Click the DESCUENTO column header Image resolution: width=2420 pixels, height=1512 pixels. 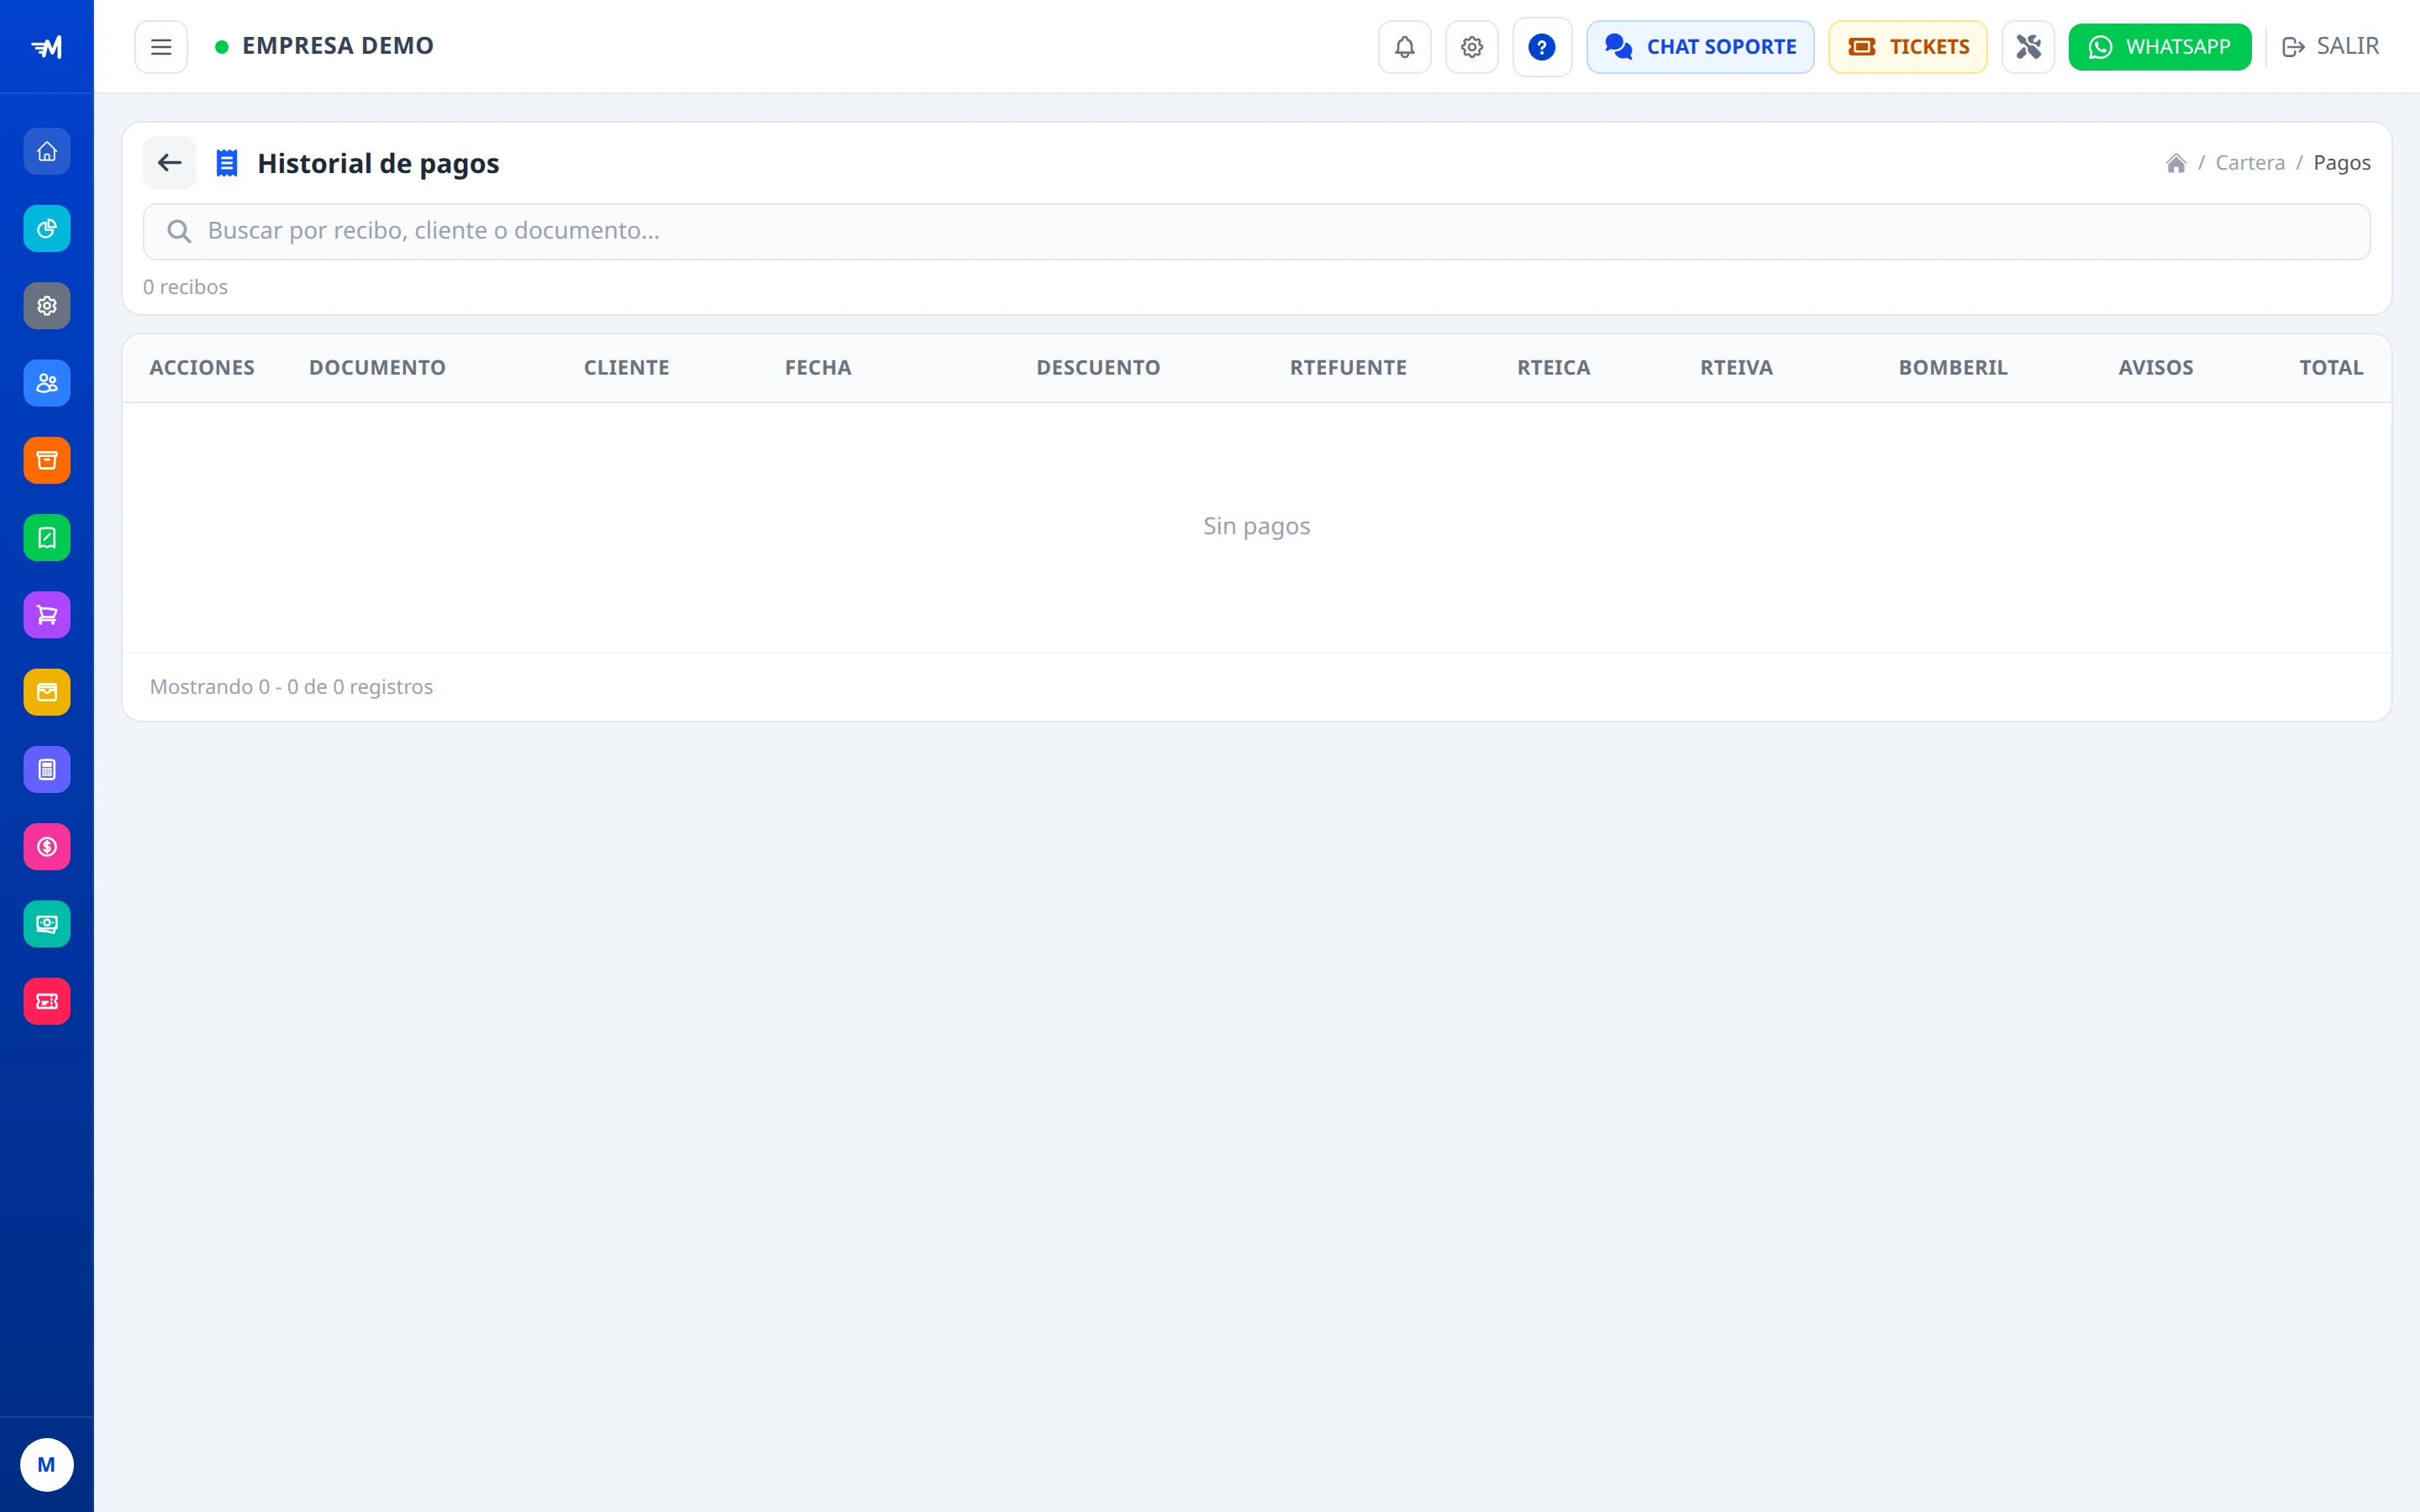pyautogui.click(x=1098, y=368)
